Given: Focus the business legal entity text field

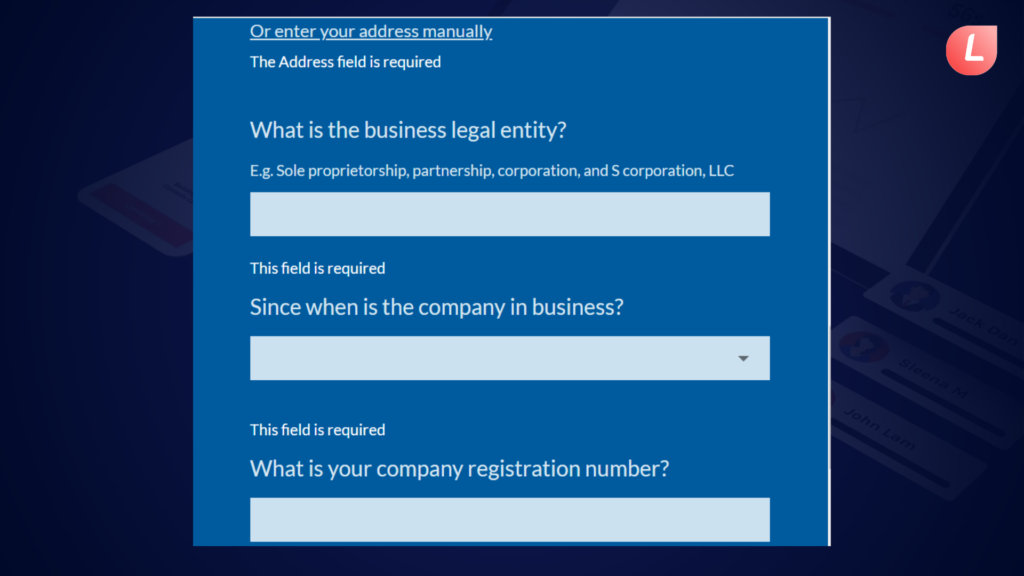Looking at the screenshot, I should point(509,214).
